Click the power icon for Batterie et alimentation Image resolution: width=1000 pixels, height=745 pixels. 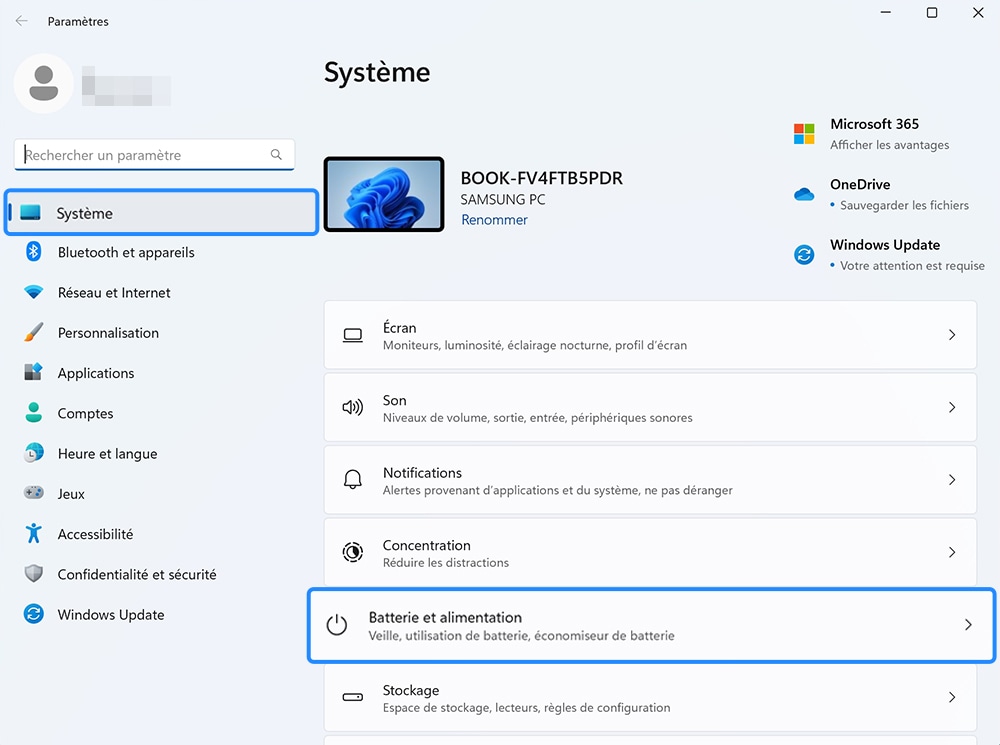(x=337, y=625)
